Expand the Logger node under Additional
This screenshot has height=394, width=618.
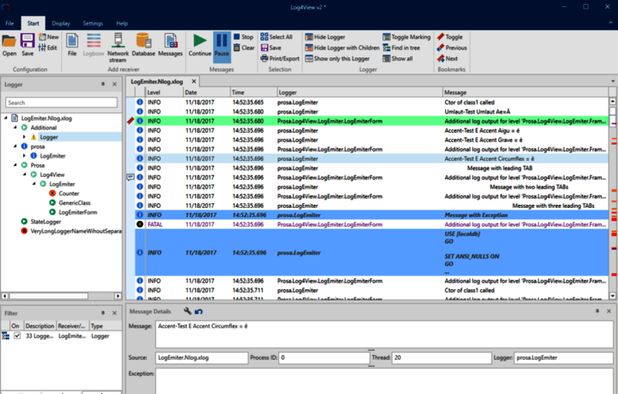point(24,137)
